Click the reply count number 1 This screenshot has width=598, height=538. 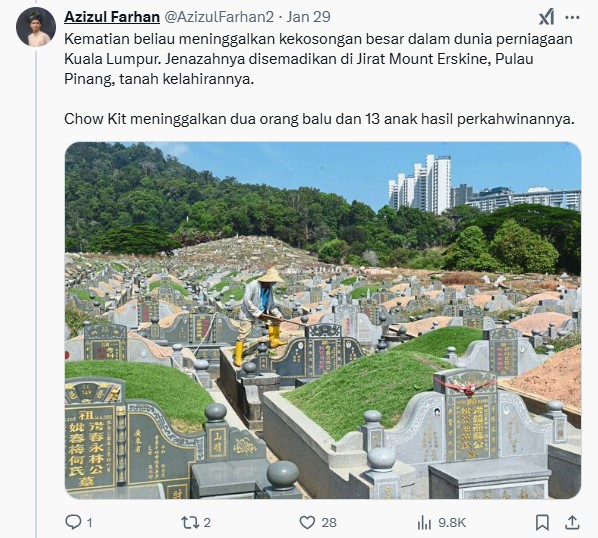click(90, 523)
